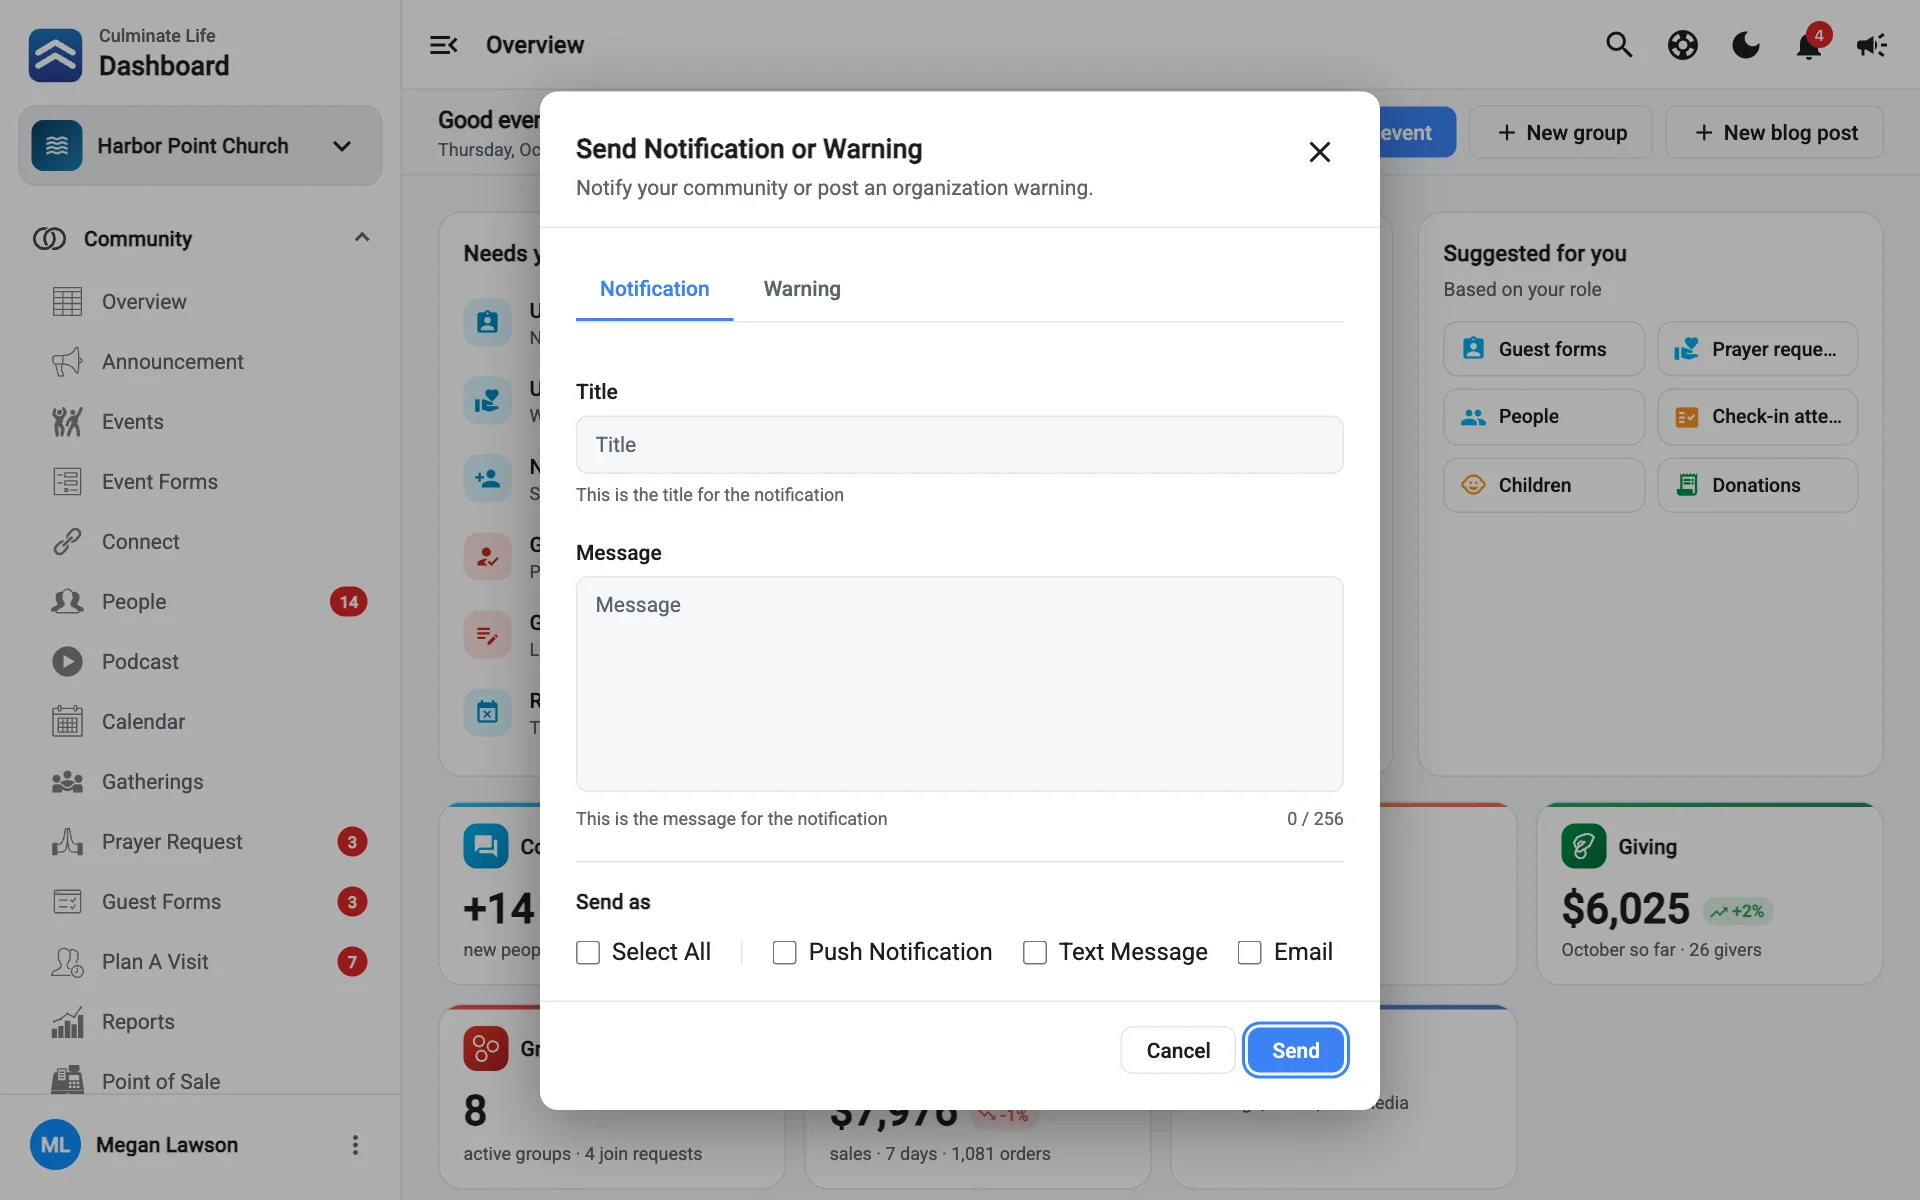The image size is (1920, 1200).
Task: Click into the Message text area
Action: tap(960, 684)
